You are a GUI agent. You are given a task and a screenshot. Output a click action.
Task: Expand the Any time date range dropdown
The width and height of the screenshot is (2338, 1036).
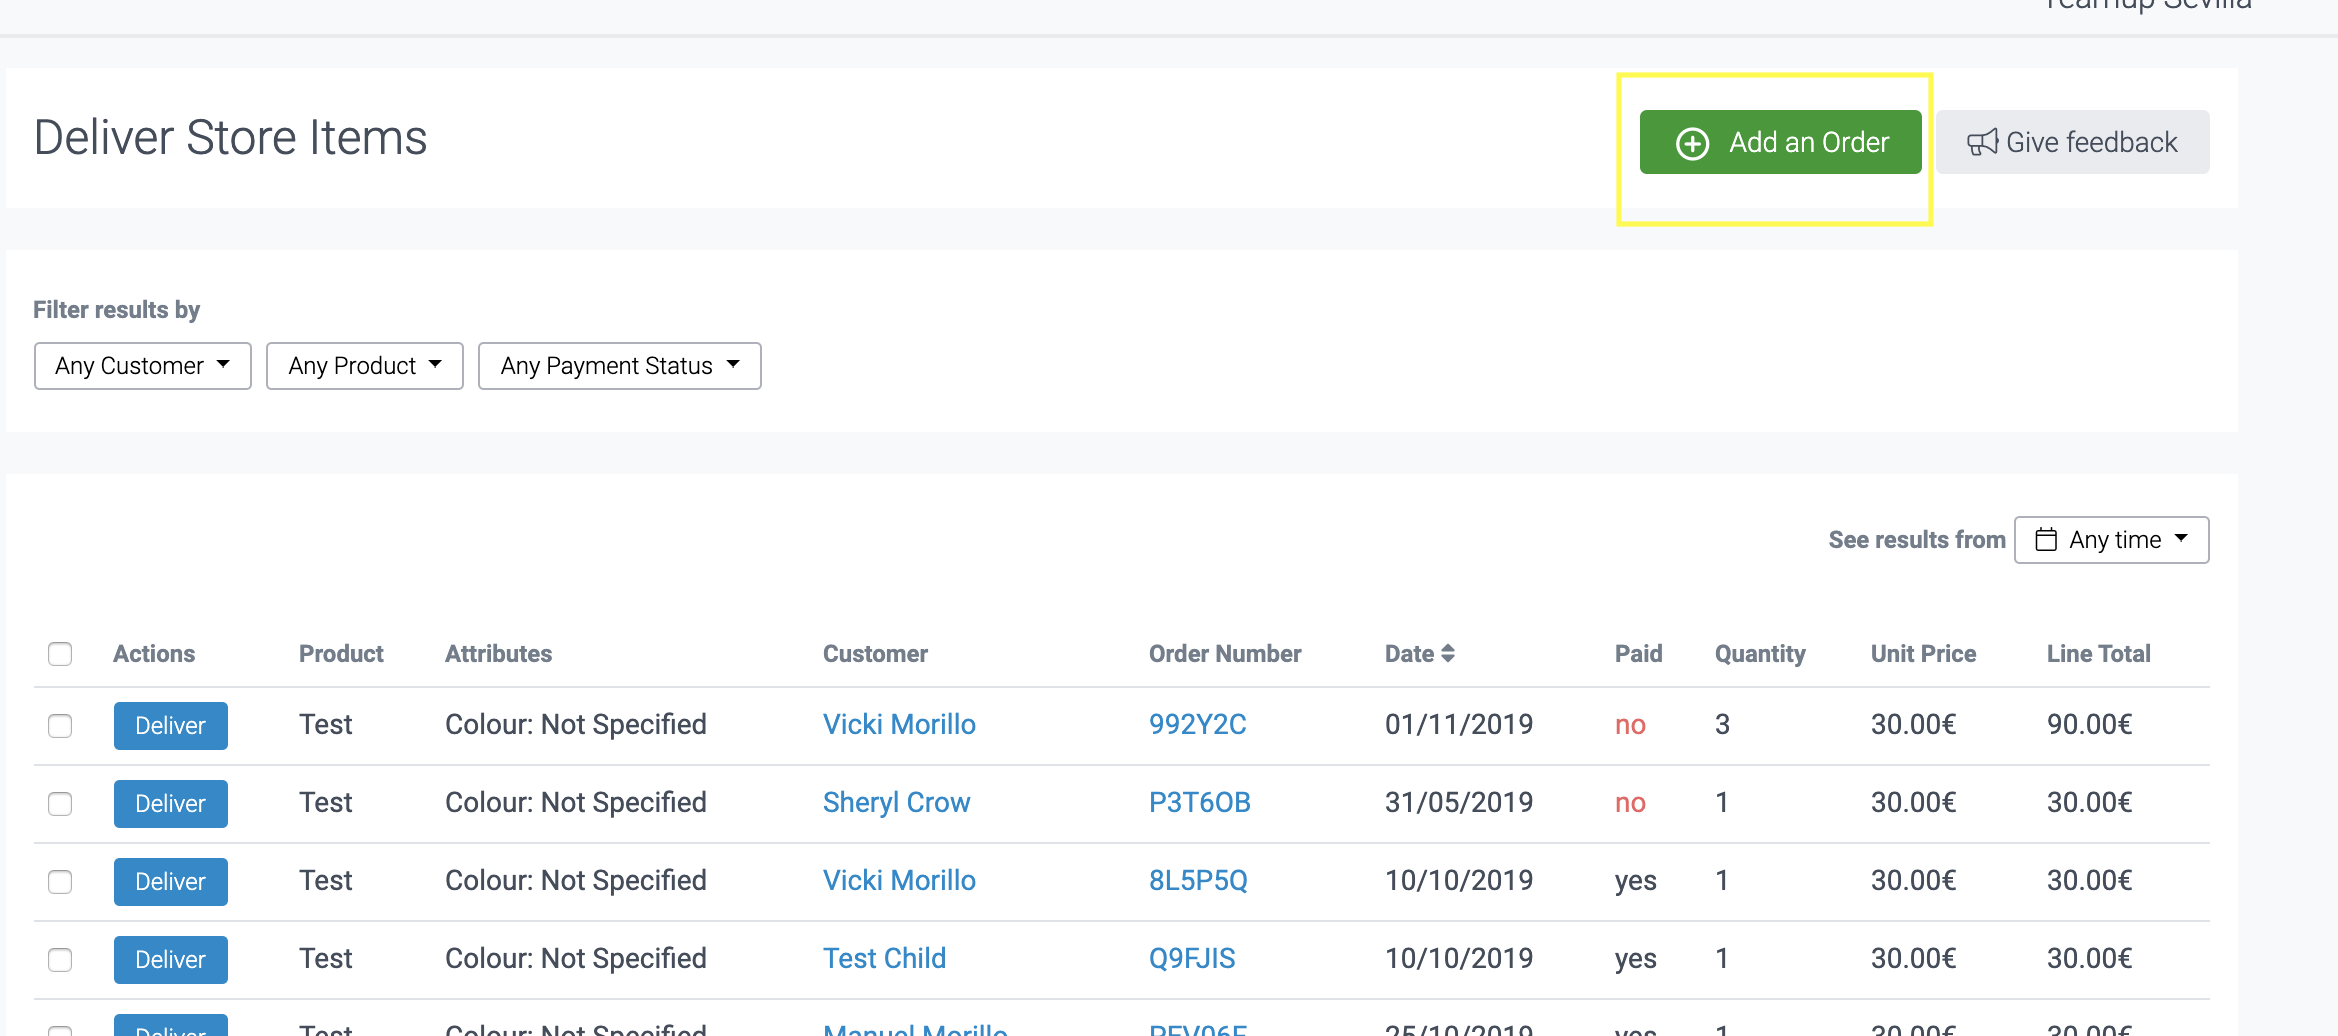2111,540
